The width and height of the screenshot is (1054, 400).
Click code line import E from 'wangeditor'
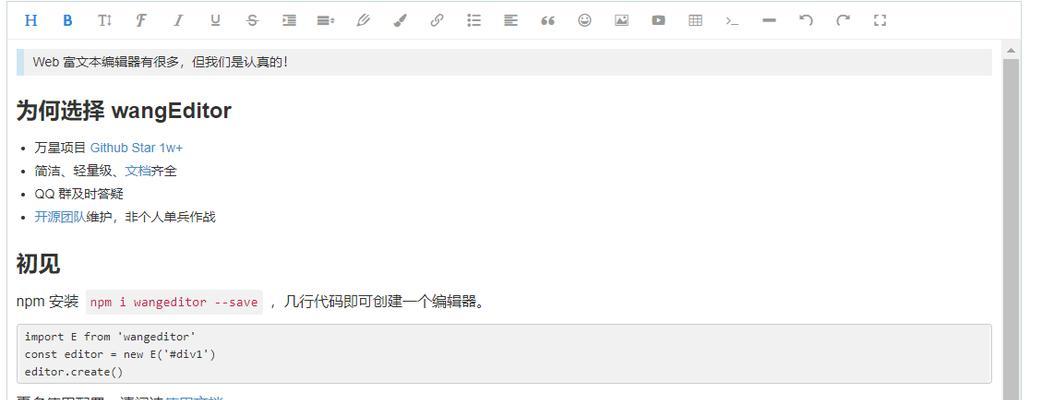click(110, 337)
